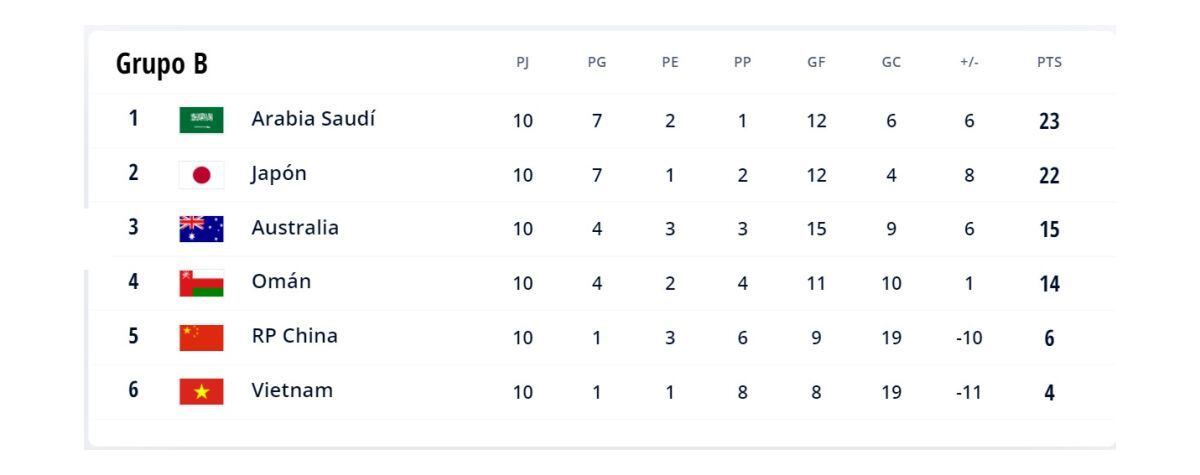Click the +/- goal difference header
Viewport: 1200px width, 475px height.
point(970,63)
